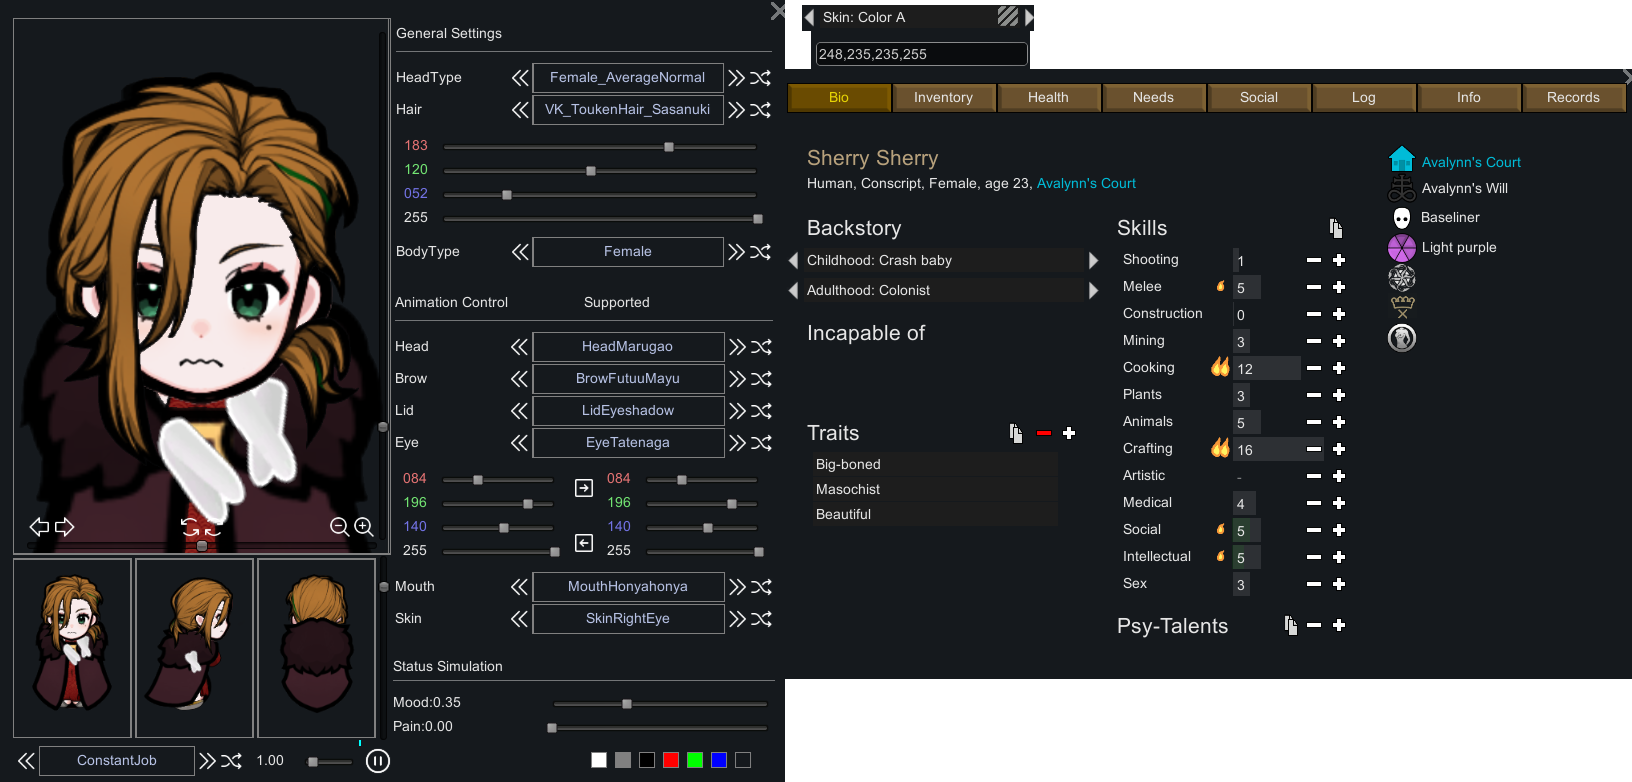Screen dimensions: 1632x782
Task: Rotate the character preview left
Action: tap(39, 527)
